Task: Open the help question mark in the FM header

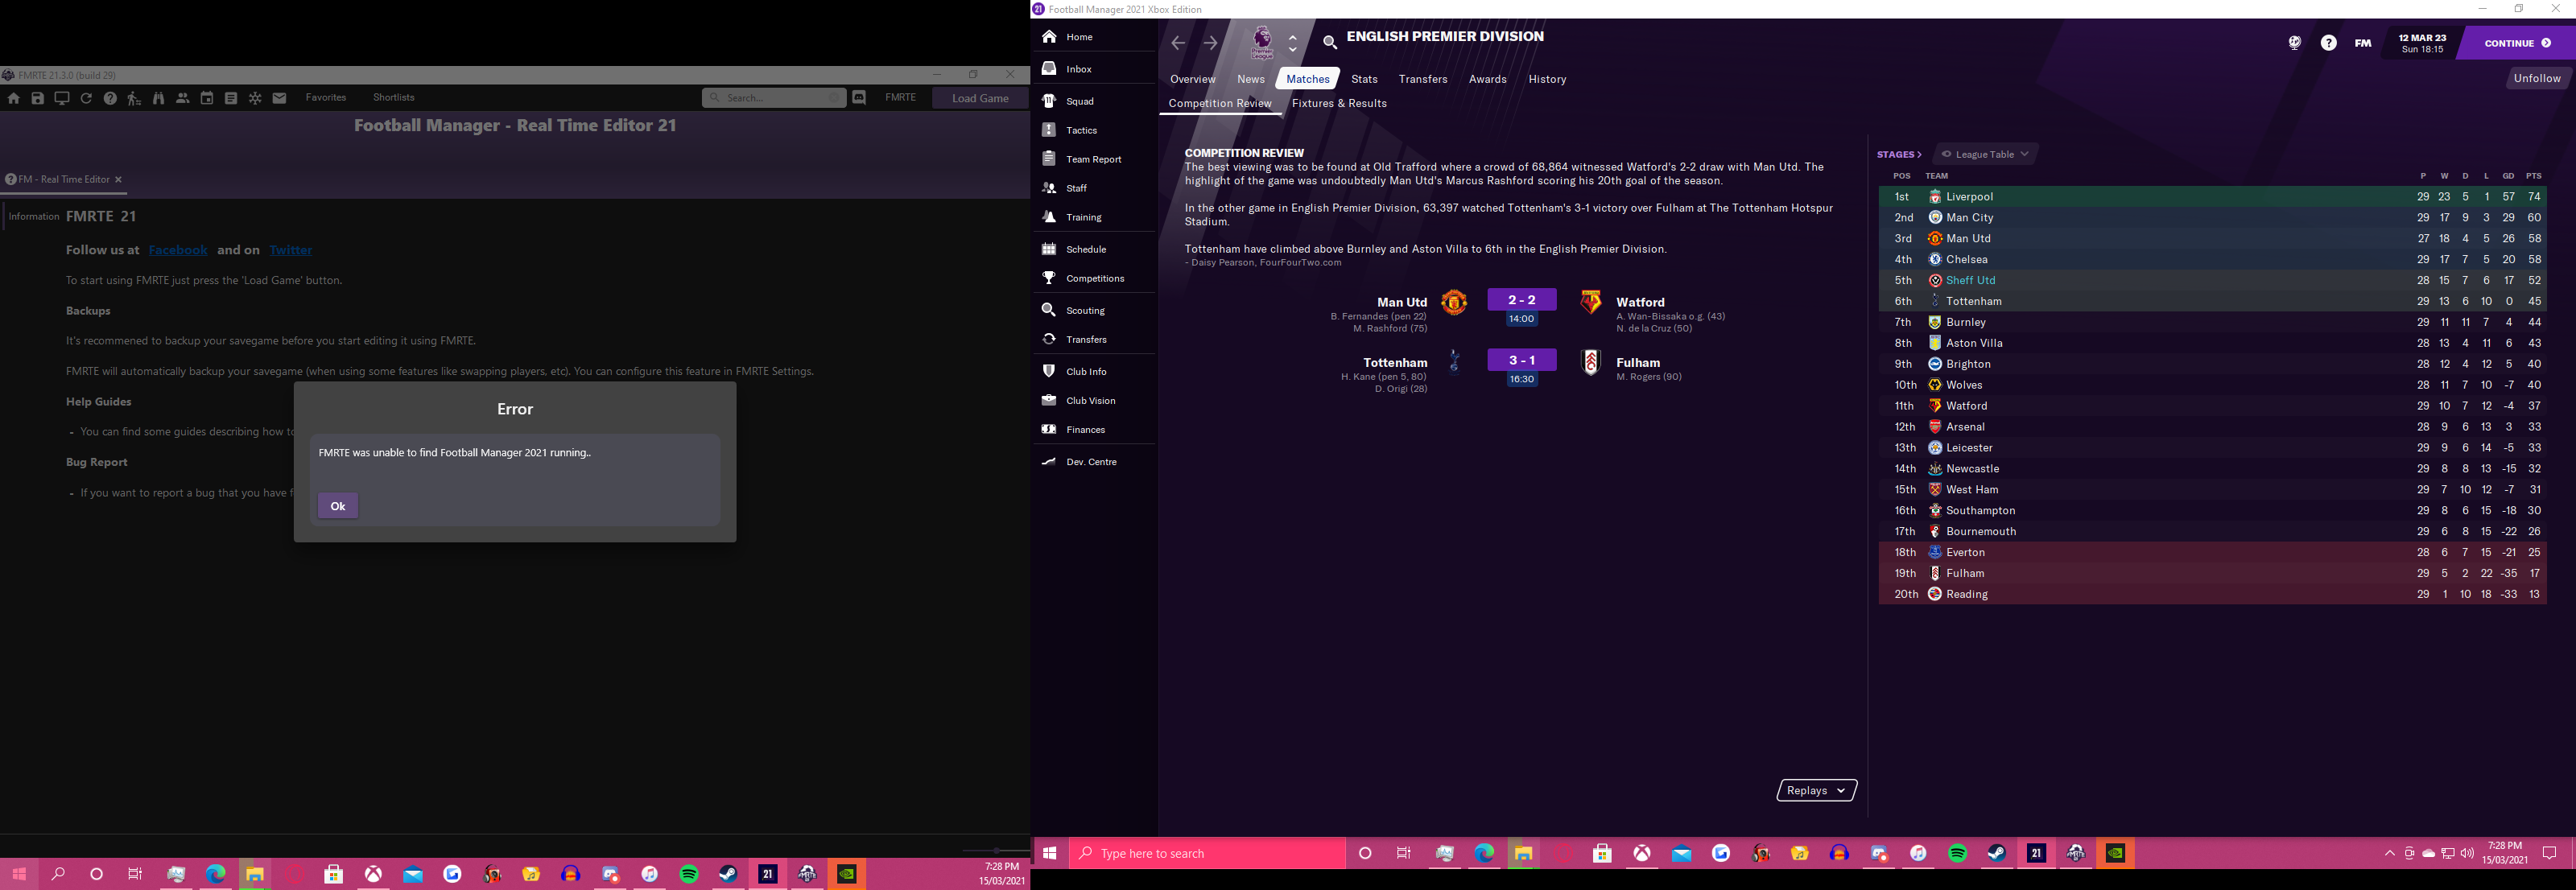Action: (2328, 43)
